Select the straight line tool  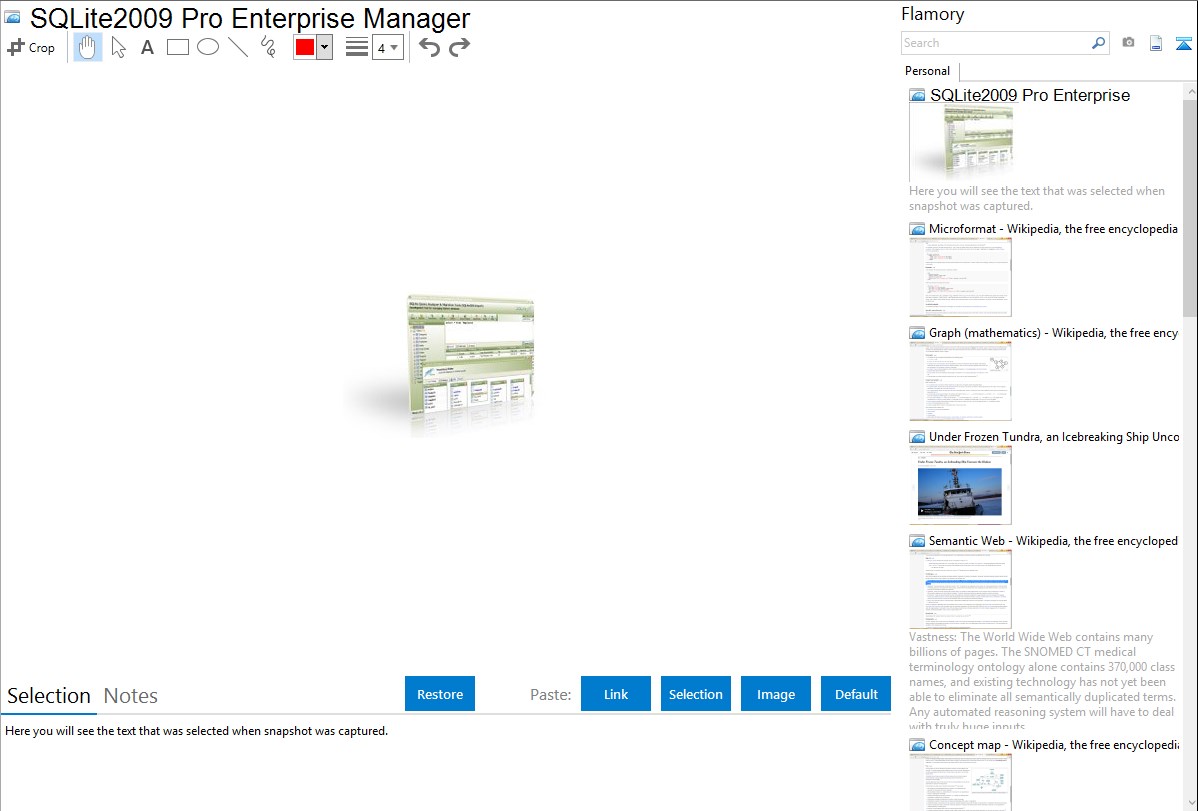pos(238,47)
